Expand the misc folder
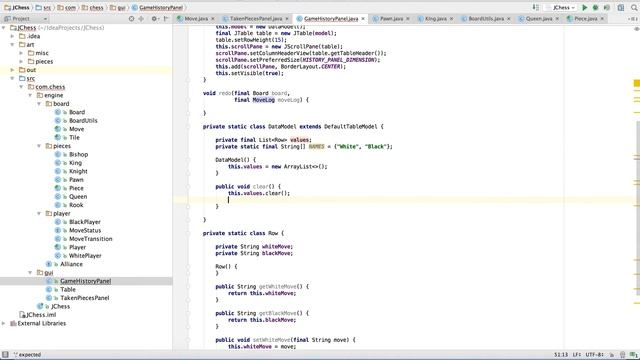640x360 pixels. coord(21,53)
